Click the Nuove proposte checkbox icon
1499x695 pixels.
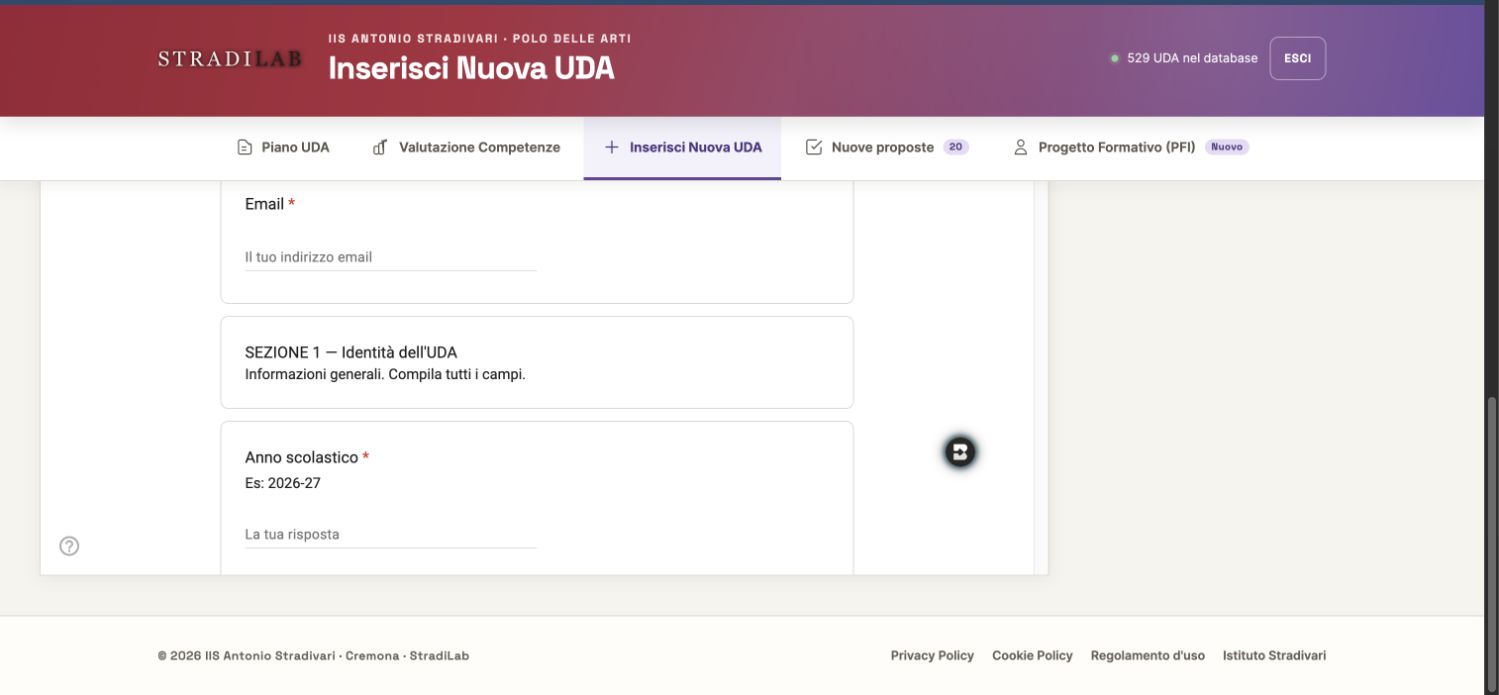click(814, 147)
